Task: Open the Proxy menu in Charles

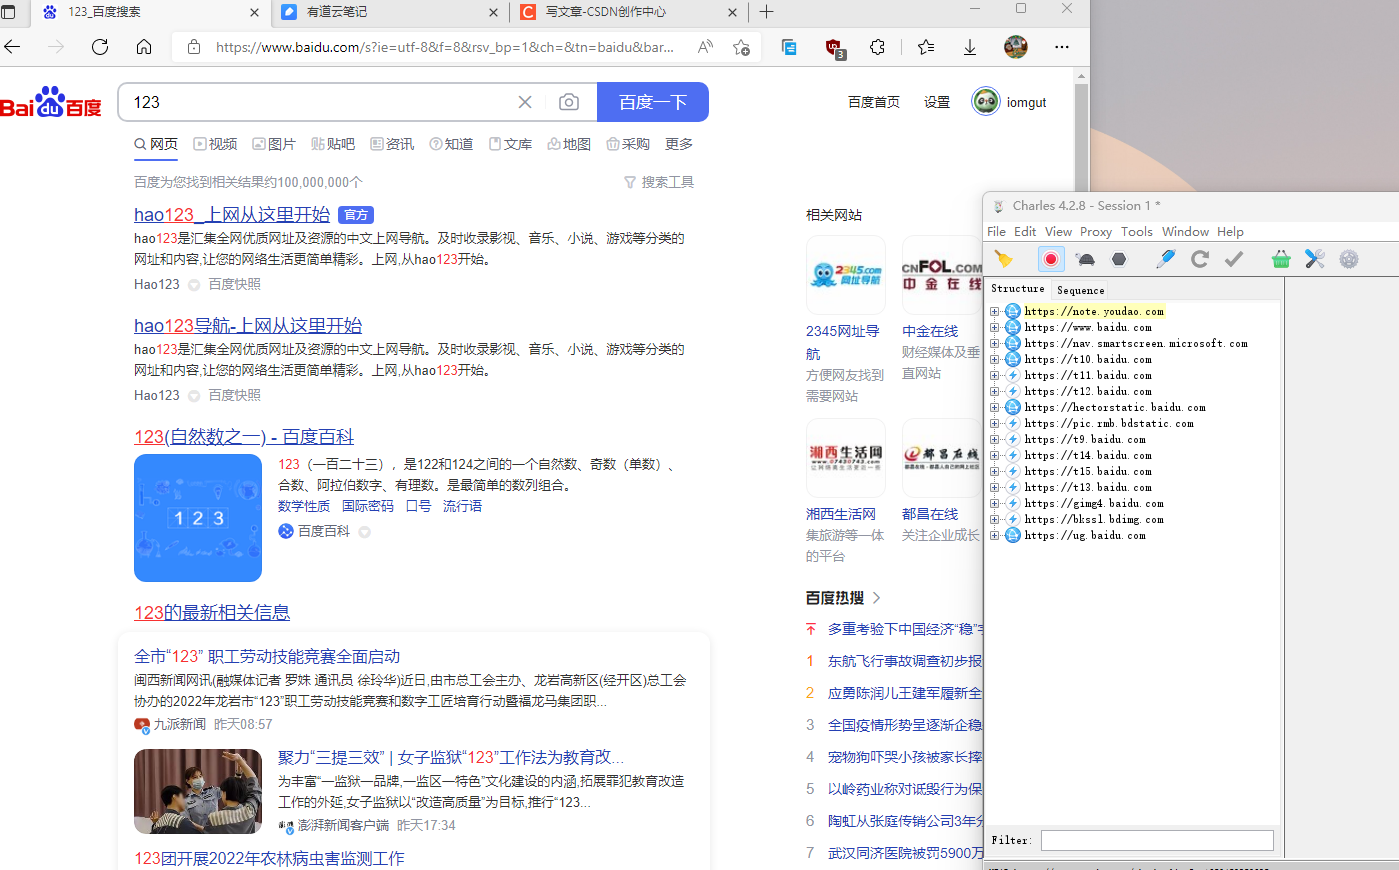Action: coord(1096,231)
